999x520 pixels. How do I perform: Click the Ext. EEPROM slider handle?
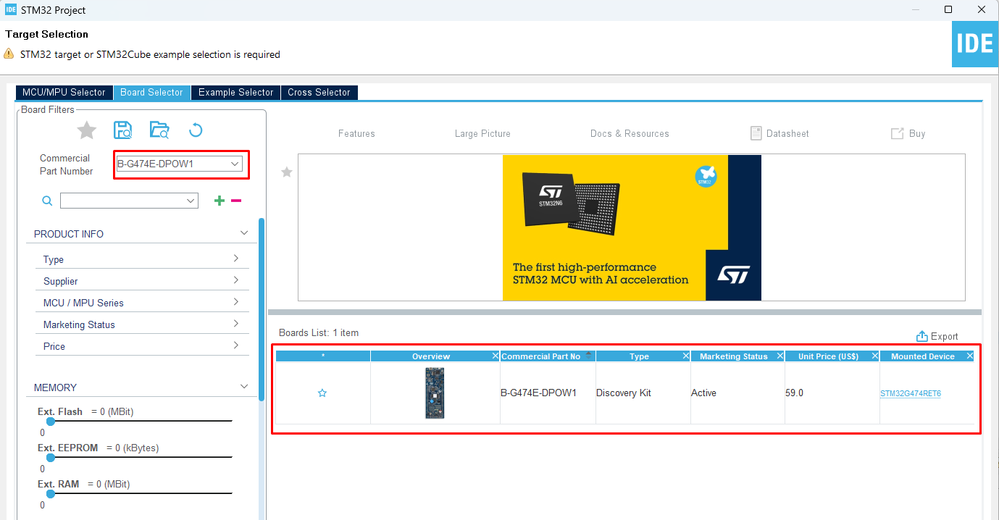[50, 458]
